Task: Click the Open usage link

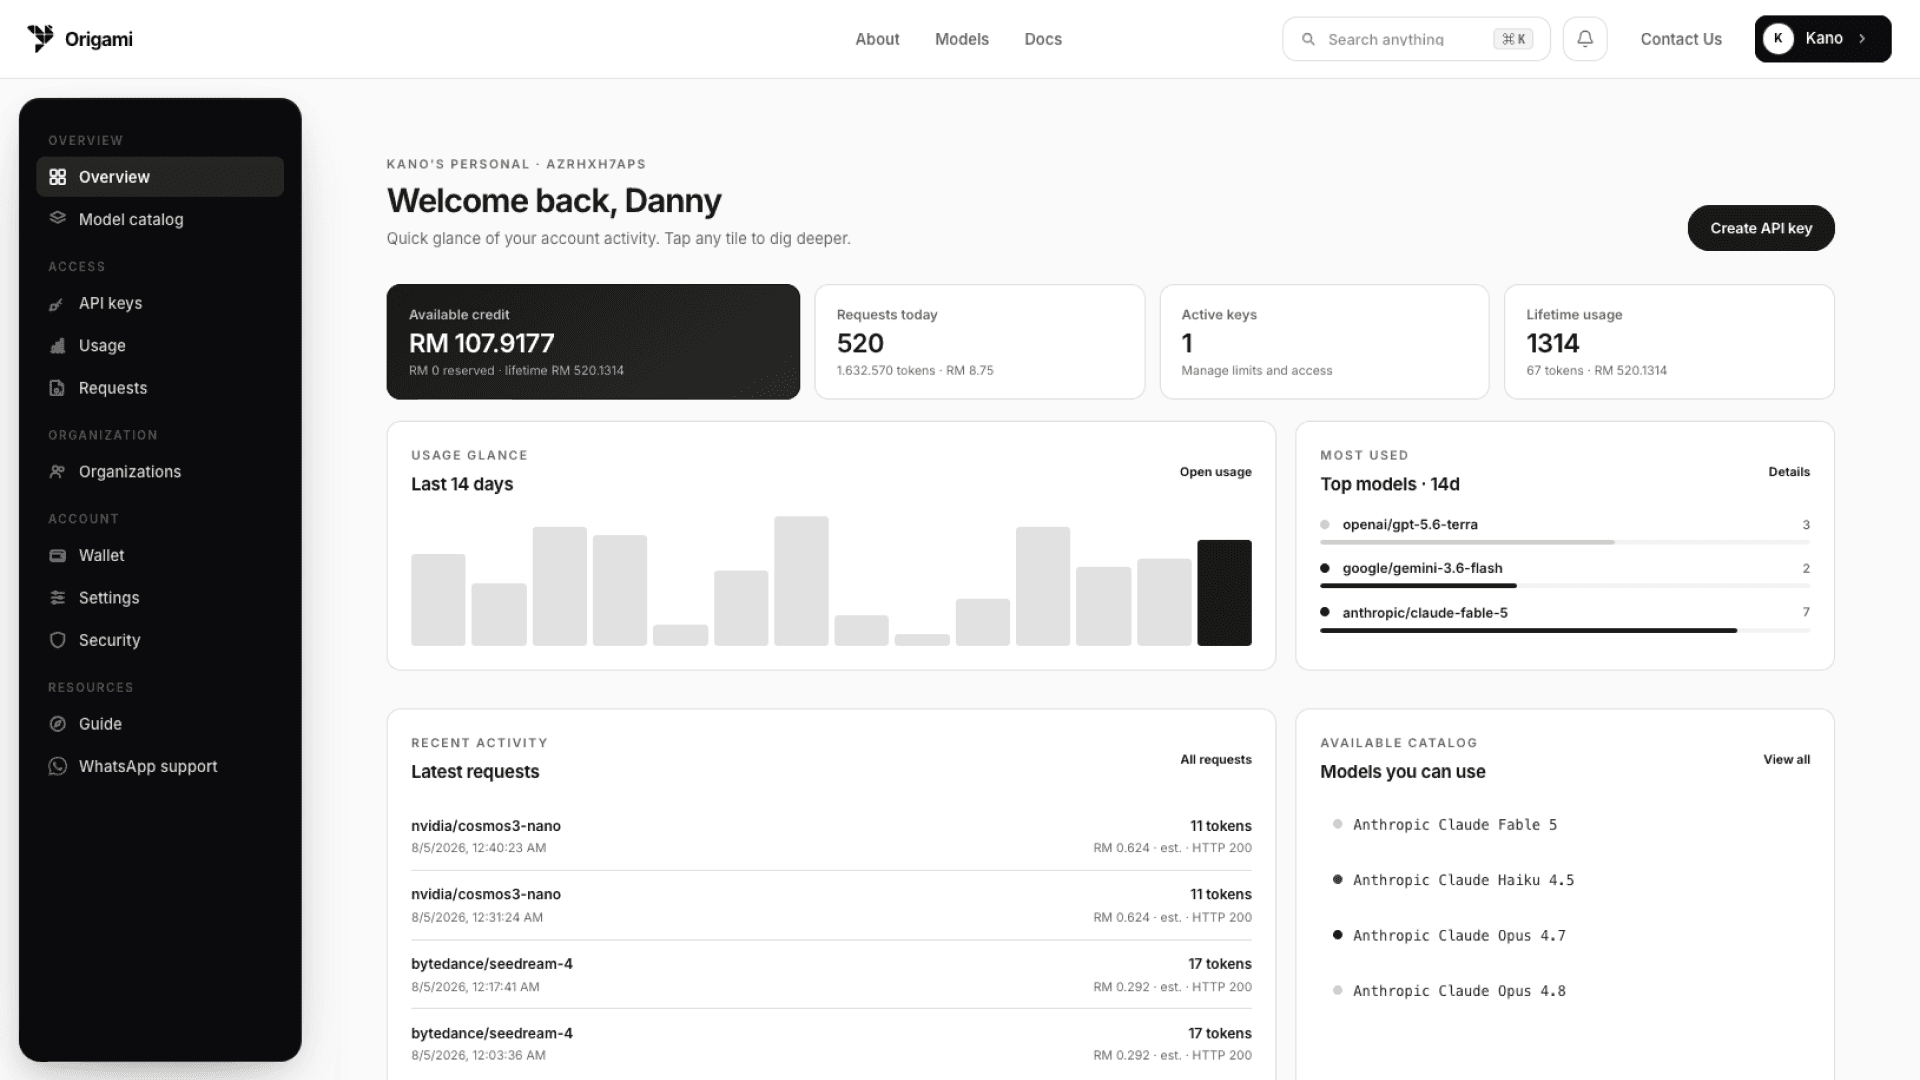Action: tap(1215, 472)
